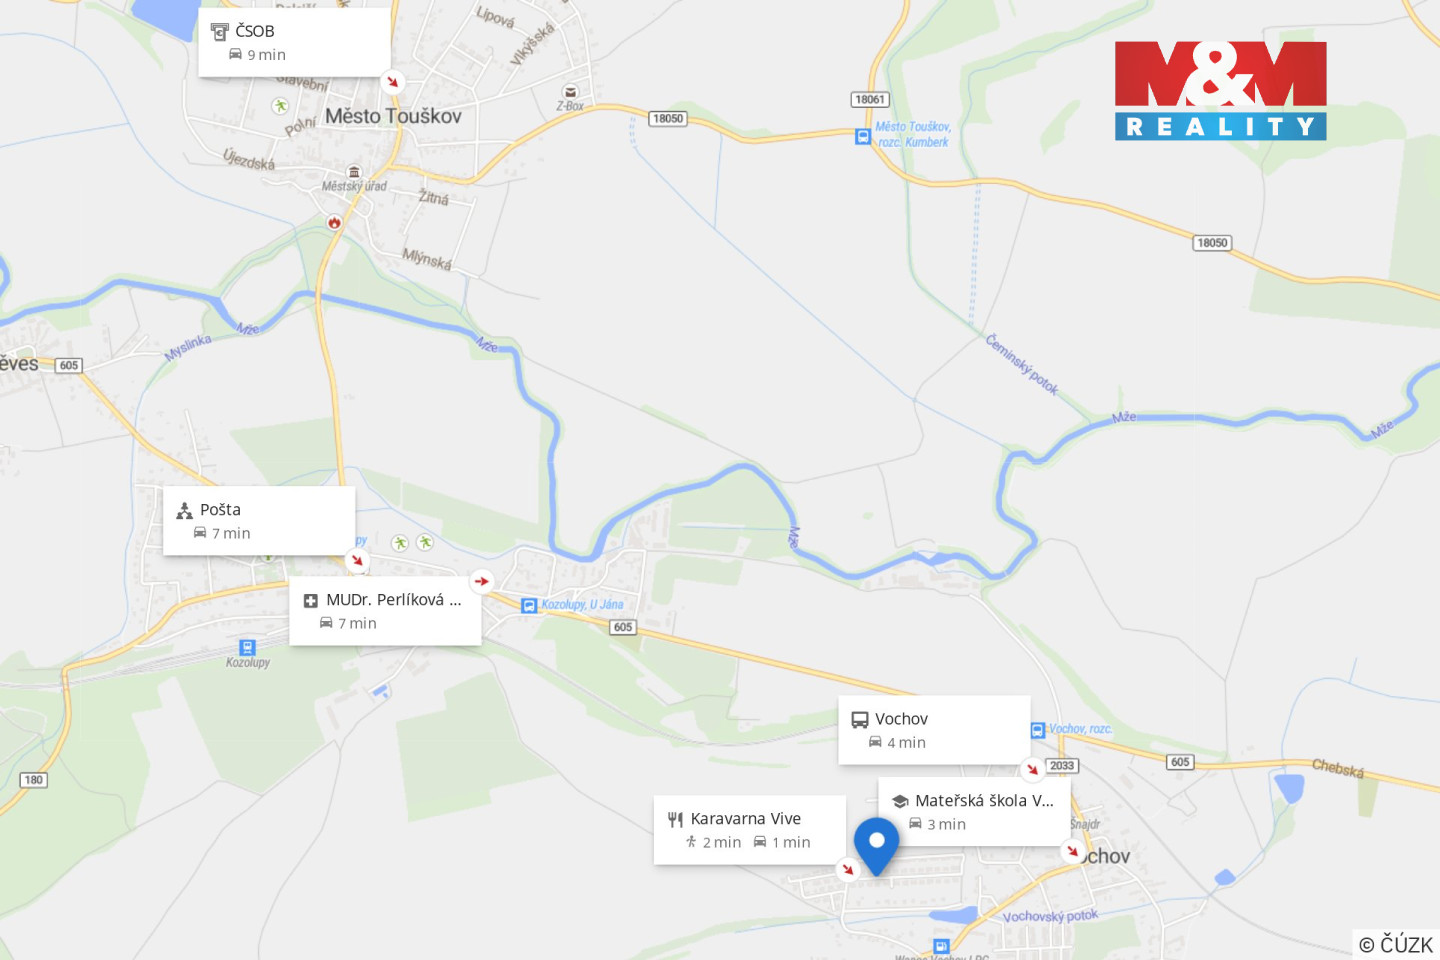Click the Kozolupy, U Jána bus stop icon

click(529, 605)
